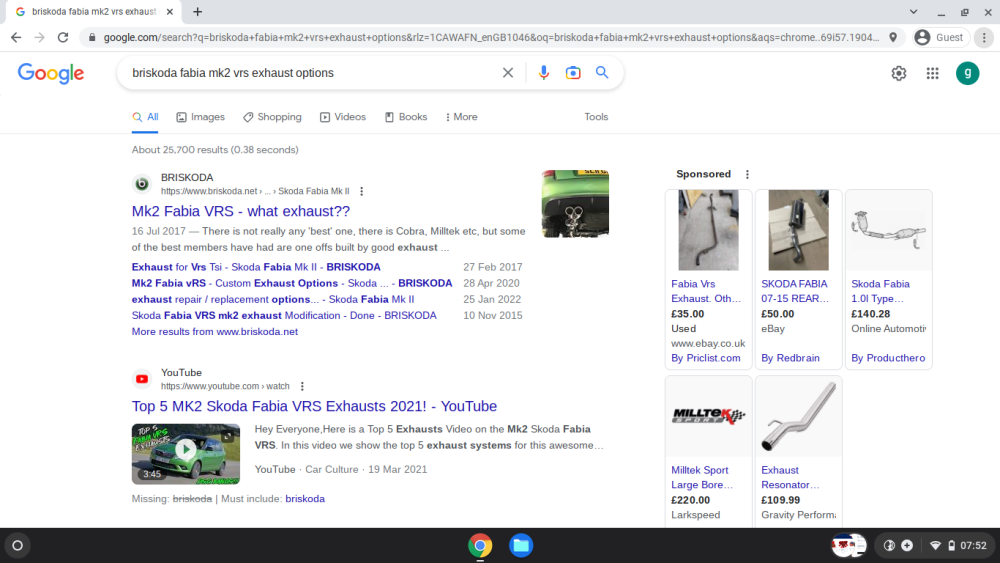Click More results from www.briskoda.net
Screen dimensions: 1000x563
pyautogui.click(x=214, y=332)
